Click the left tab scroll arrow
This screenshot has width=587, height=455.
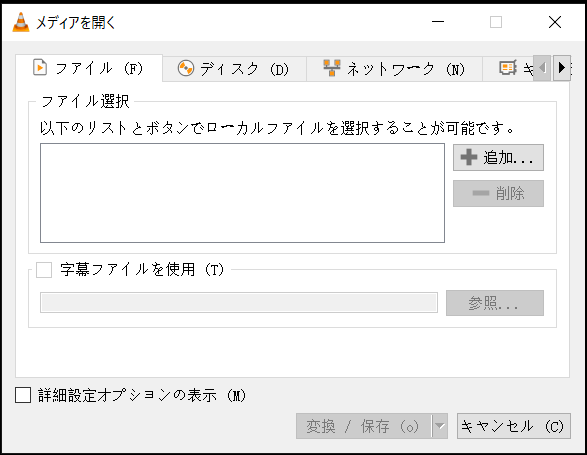[542, 68]
